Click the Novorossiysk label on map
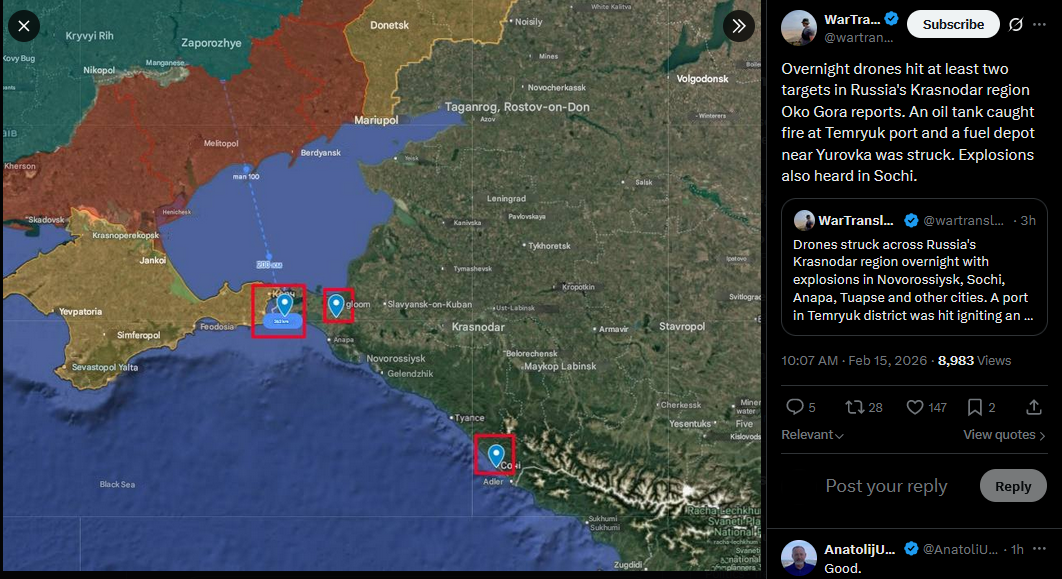1062x579 pixels. click(x=396, y=358)
